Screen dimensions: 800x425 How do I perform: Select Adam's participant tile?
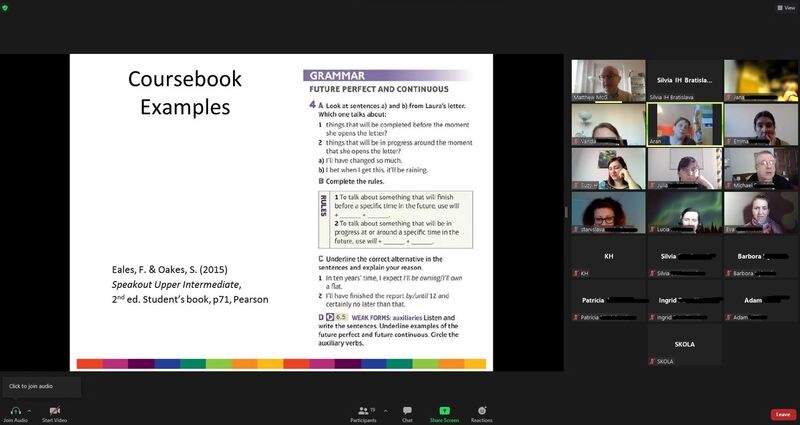pos(761,301)
